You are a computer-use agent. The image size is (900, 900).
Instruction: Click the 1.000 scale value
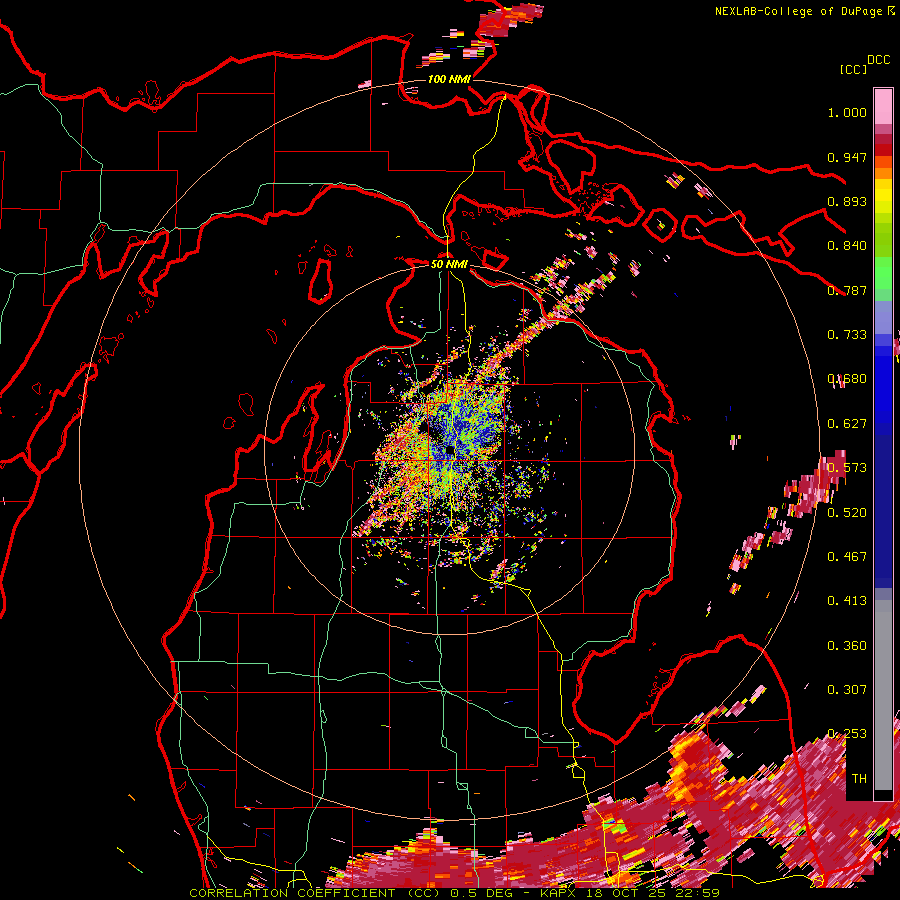point(847,112)
